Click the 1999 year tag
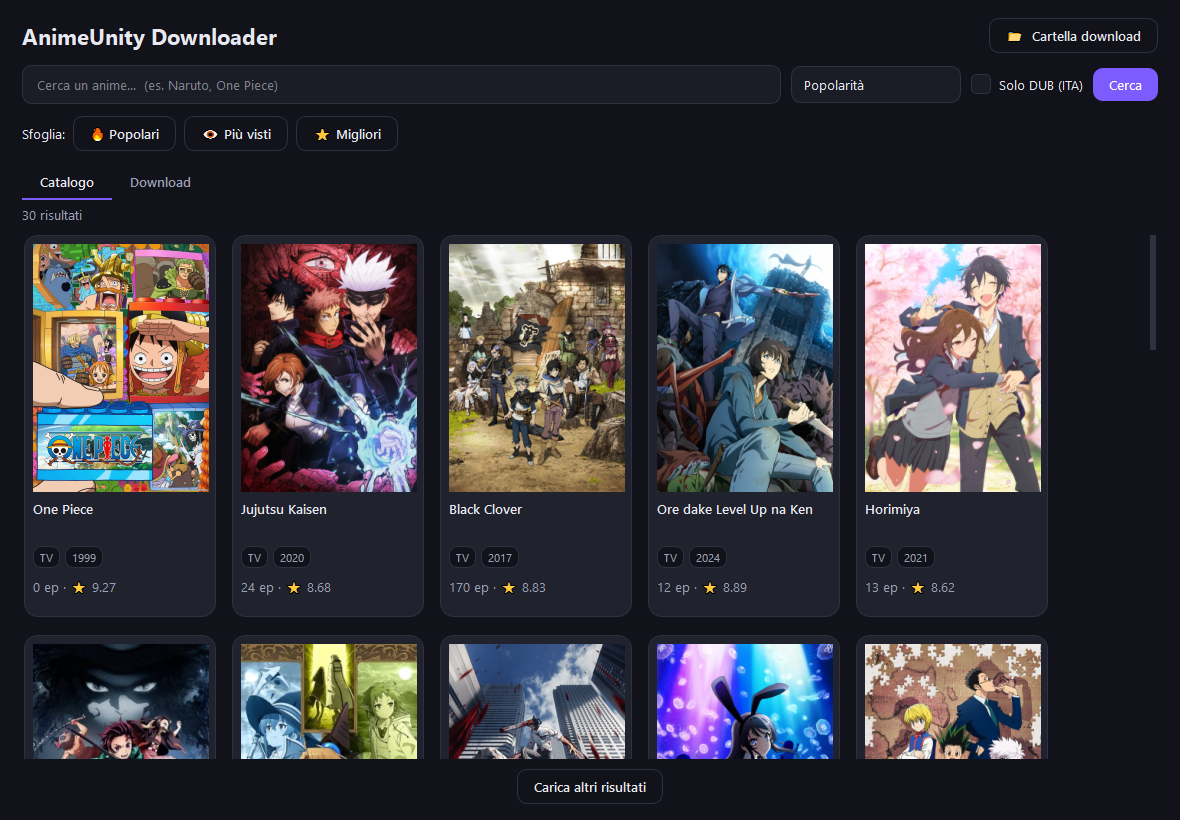Viewport: 1180px width, 820px height. (84, 557)
